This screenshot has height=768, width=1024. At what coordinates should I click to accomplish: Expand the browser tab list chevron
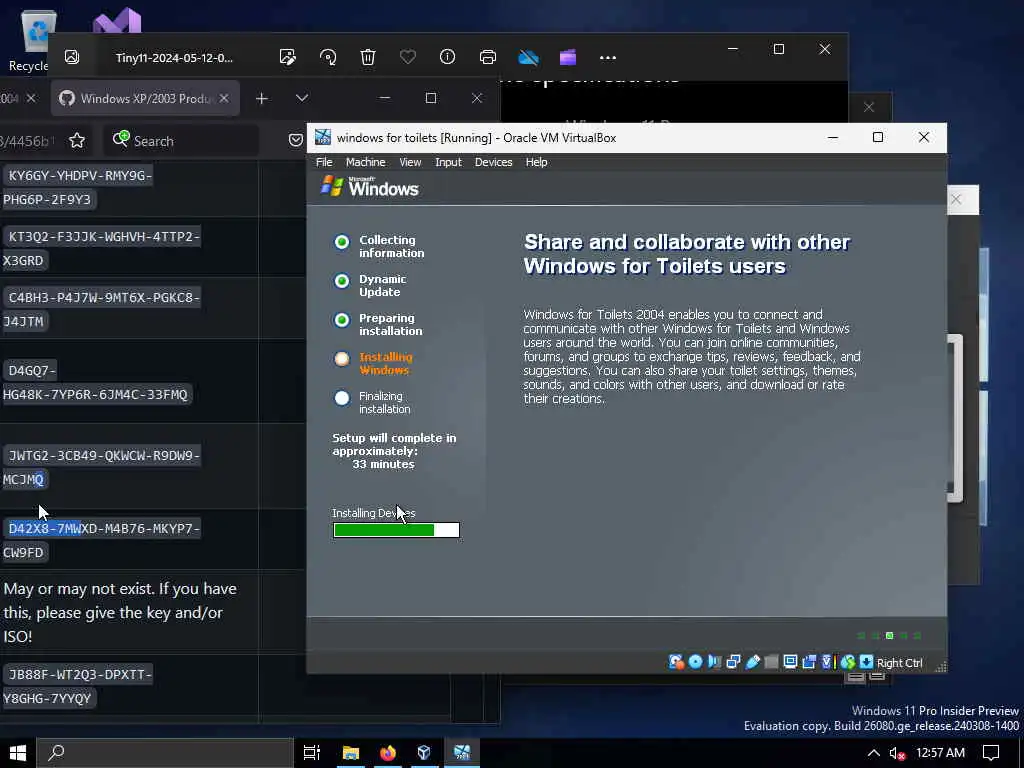tap(302, 98)
